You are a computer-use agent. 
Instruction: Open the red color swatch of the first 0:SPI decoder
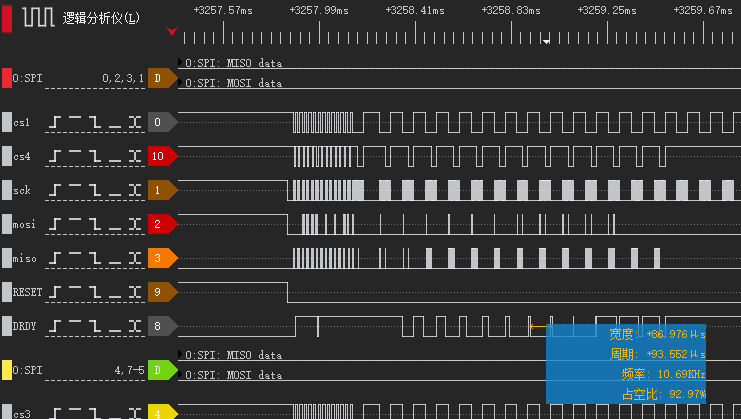7,78
